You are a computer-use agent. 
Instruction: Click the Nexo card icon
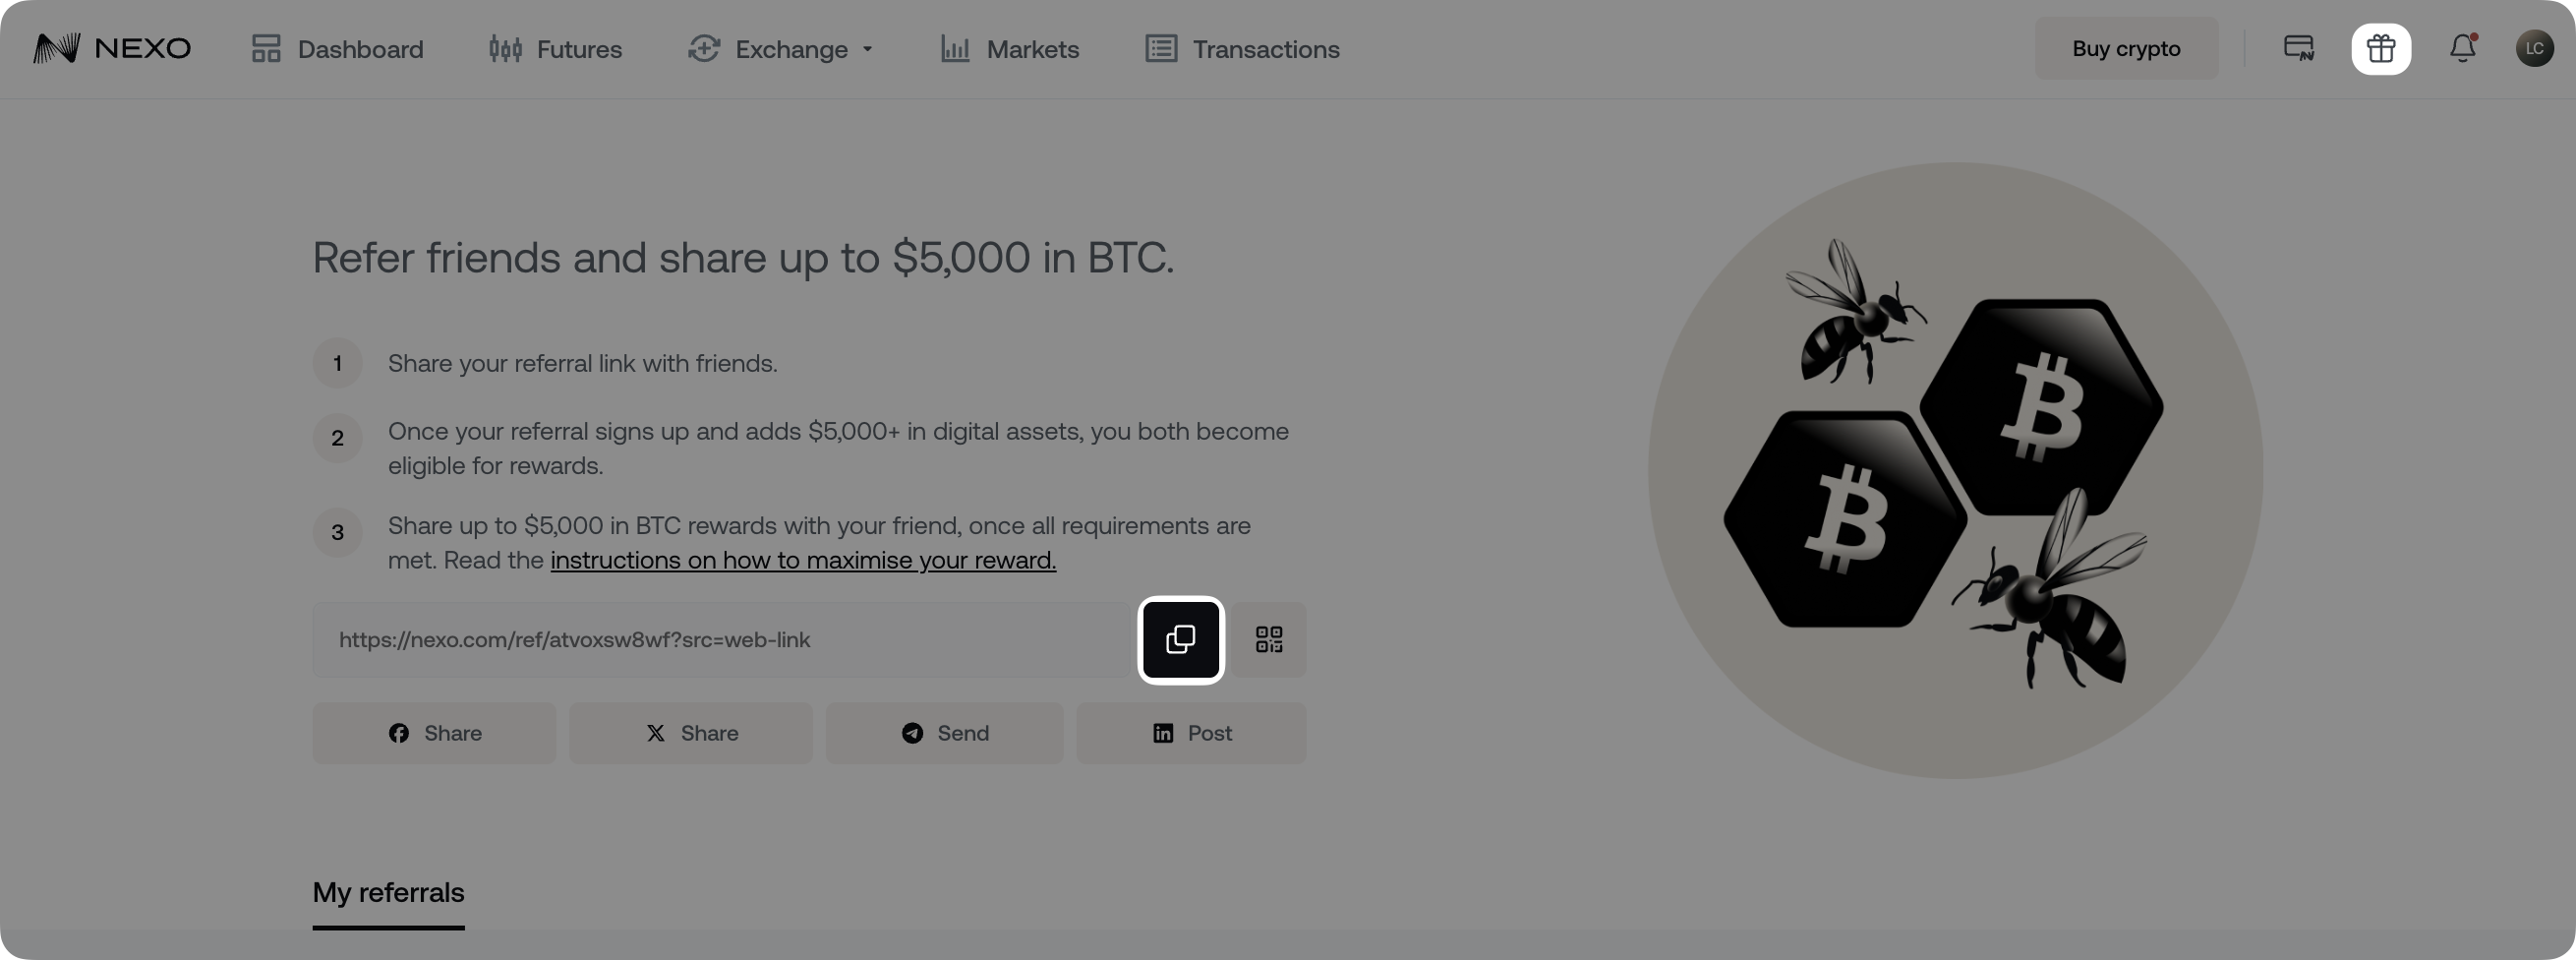click(2298, 48)
